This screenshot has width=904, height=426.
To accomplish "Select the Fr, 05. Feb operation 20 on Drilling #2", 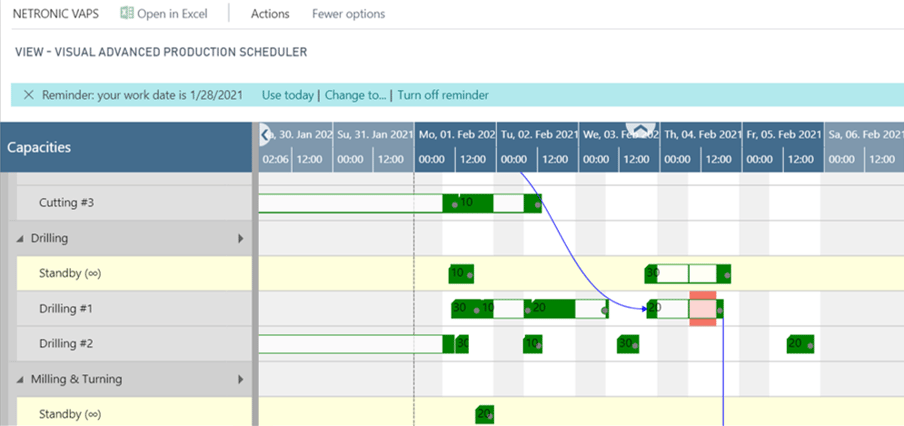I will tap(800, 344).
